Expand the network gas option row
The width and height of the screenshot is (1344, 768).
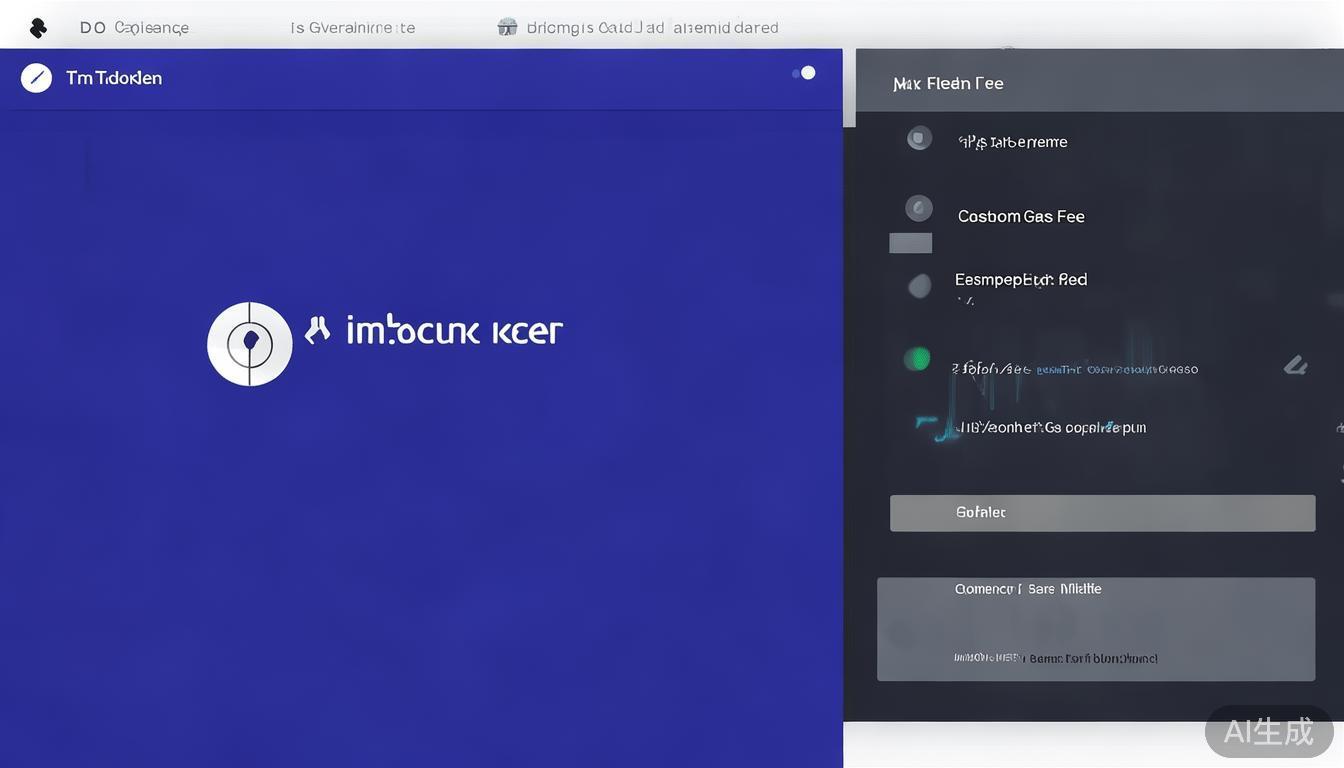click(1051, 427)
